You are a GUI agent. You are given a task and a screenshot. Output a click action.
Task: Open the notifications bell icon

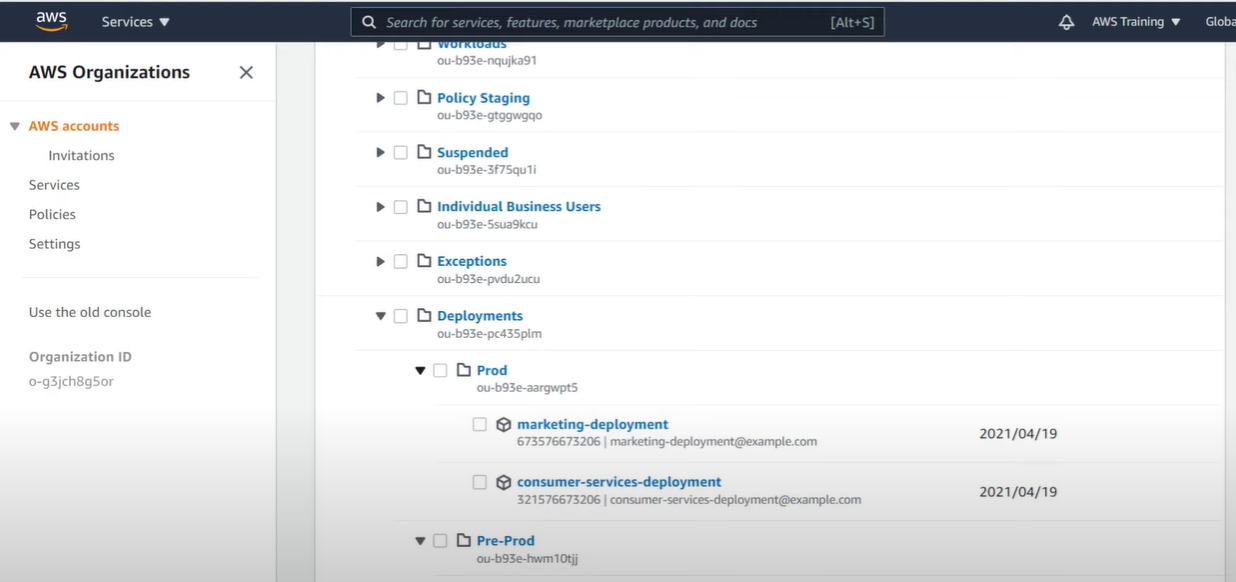click(x=1066, y=22)
